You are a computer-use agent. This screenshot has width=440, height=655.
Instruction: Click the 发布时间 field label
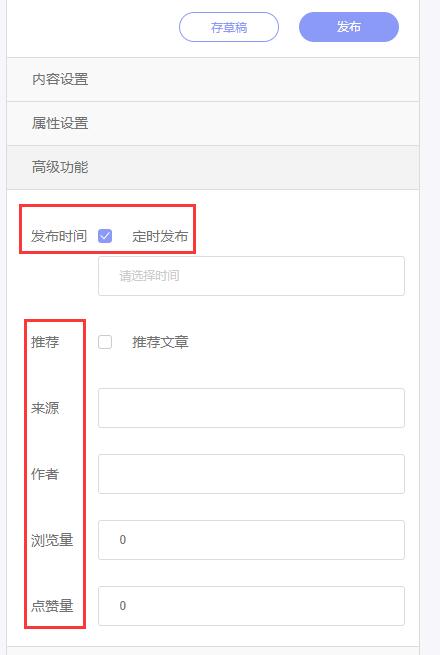59,236
